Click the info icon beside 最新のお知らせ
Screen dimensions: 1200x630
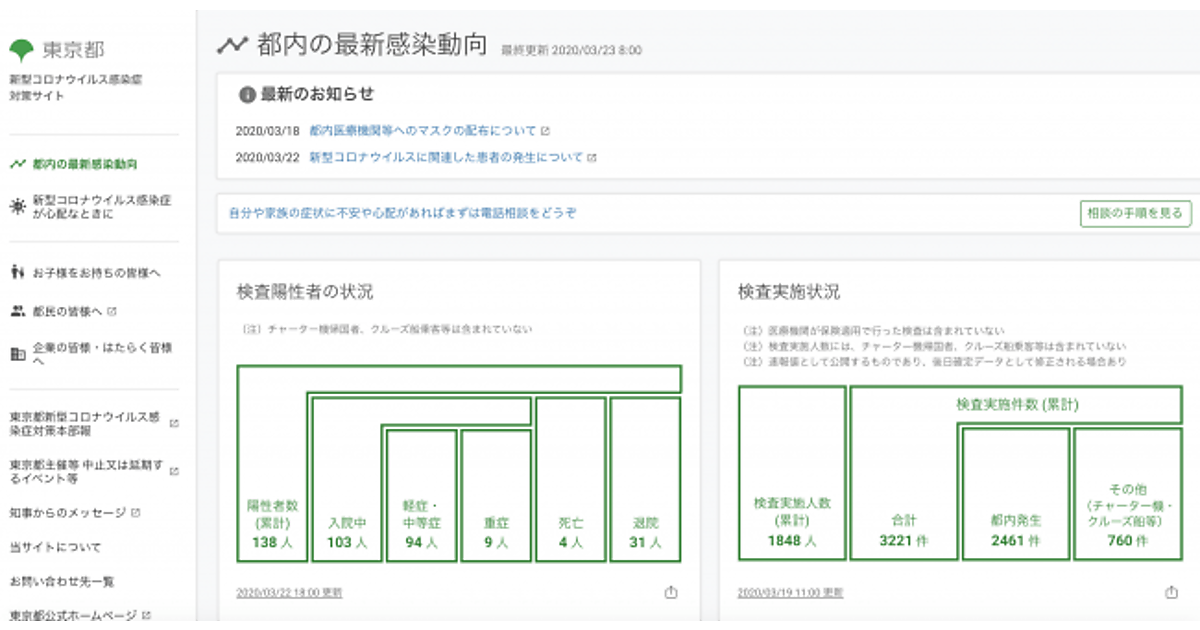tap(246, 95)
